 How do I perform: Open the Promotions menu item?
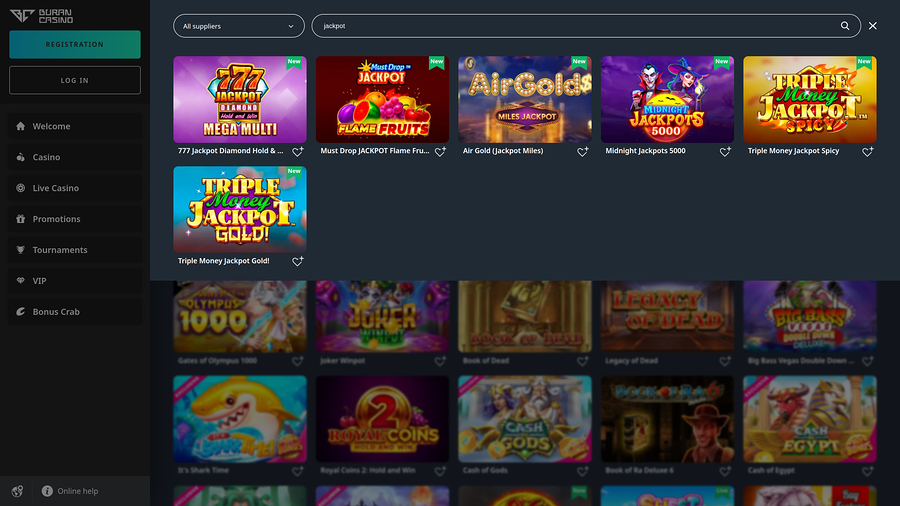tap(75, 219)
